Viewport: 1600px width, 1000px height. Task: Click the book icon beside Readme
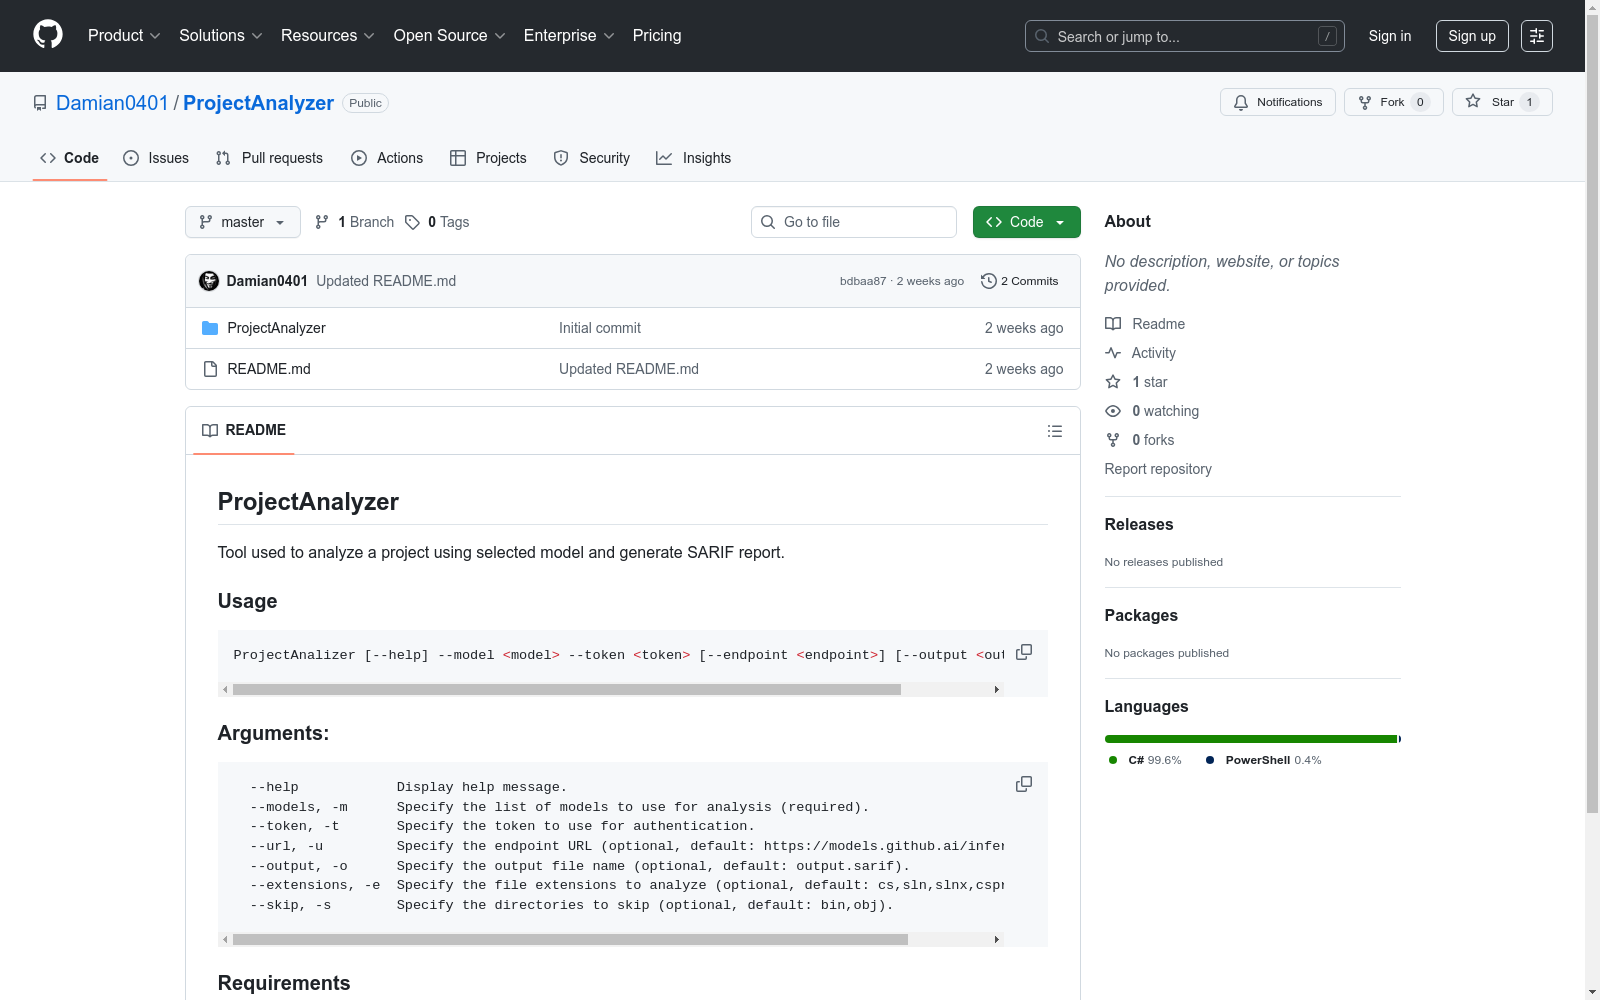pos(1113,324)
